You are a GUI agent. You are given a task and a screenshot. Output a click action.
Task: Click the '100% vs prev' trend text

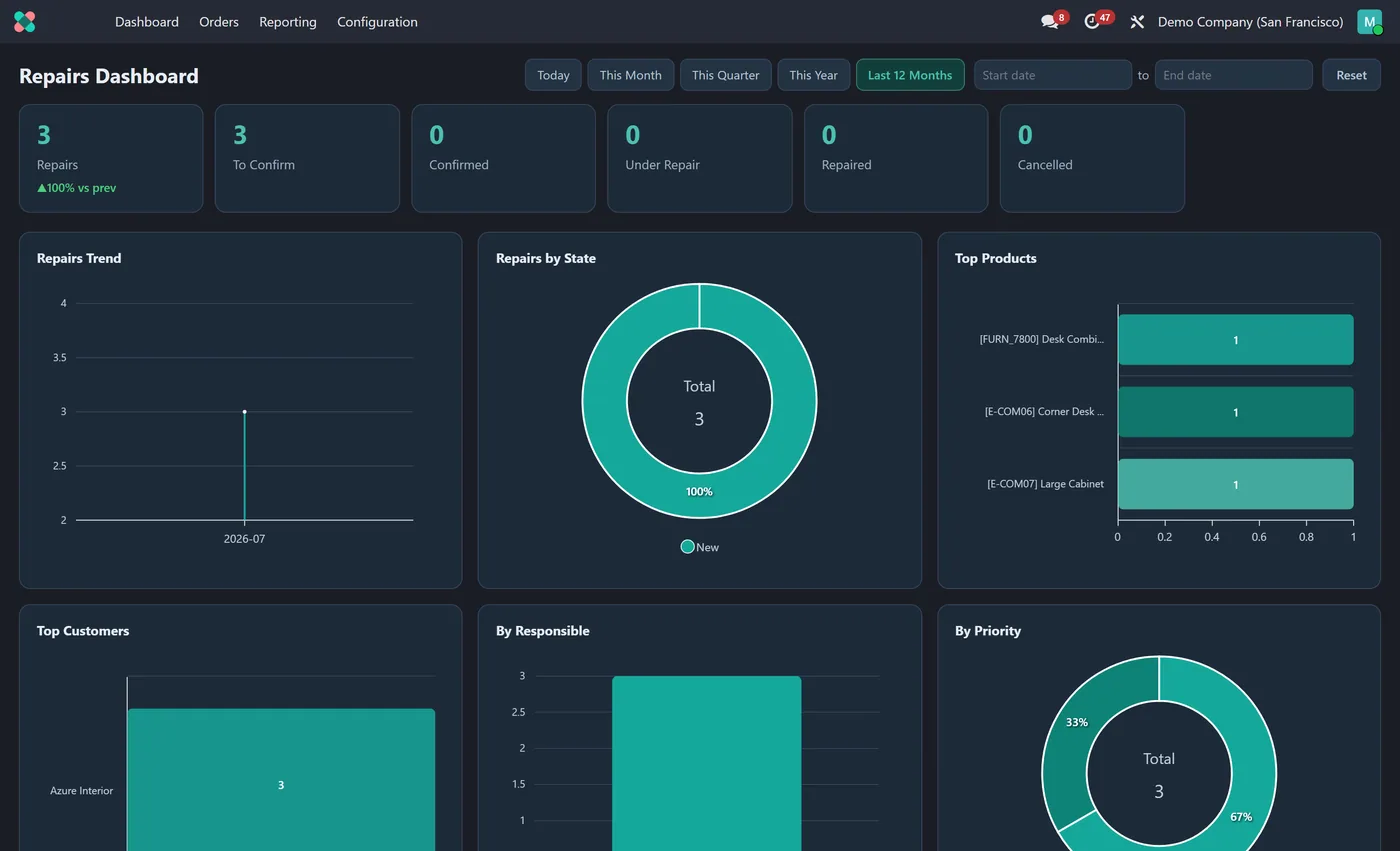pyautogui.click(x=76, y=188)
